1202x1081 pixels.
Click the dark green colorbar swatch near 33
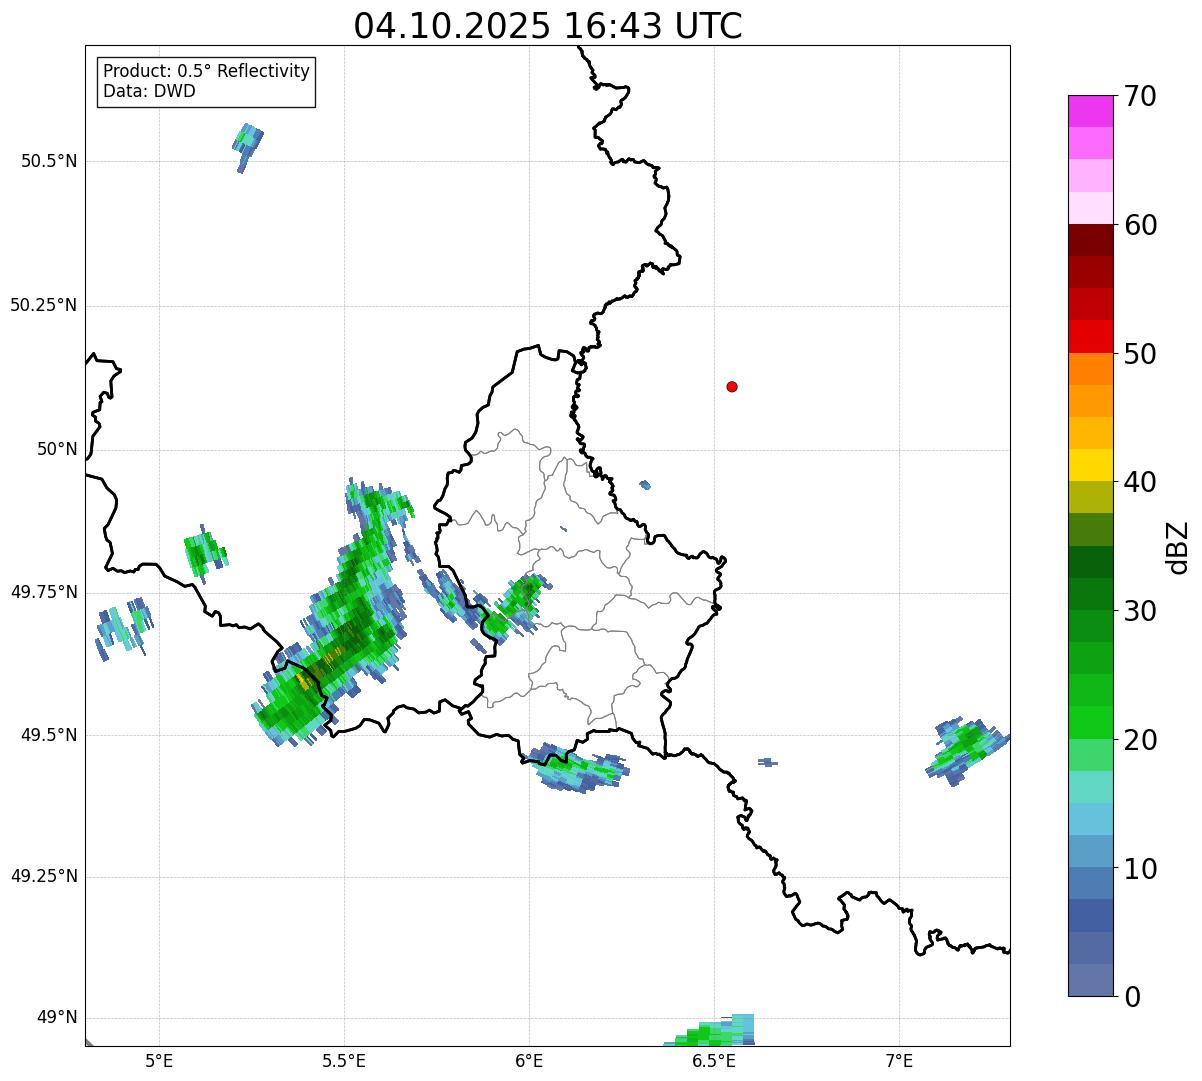(x=1090, y=562)
